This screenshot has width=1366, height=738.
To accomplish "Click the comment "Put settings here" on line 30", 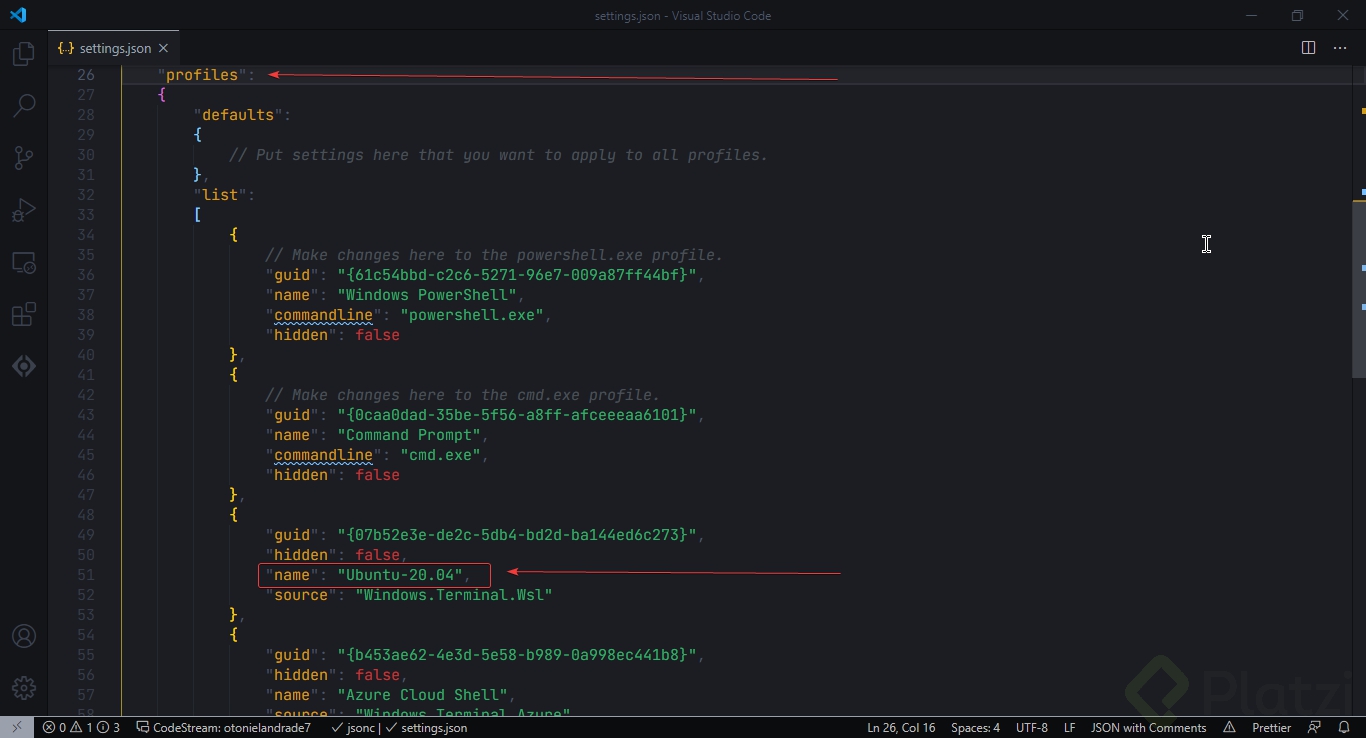I will [x=498, y=155].
